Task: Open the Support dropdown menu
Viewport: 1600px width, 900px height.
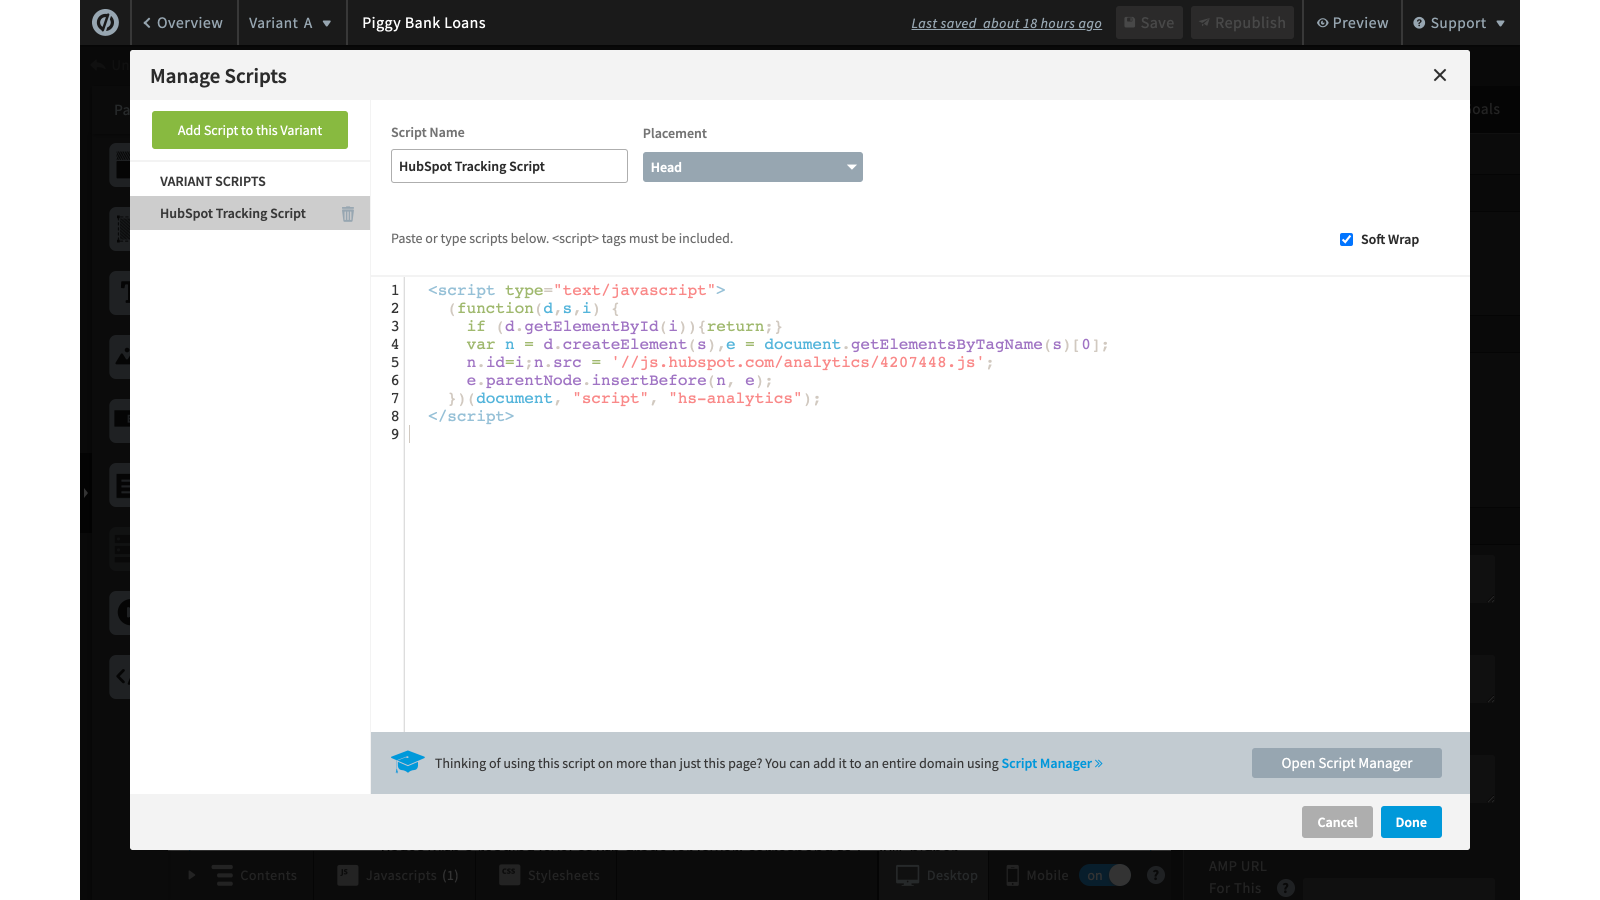Action: 1459,23
